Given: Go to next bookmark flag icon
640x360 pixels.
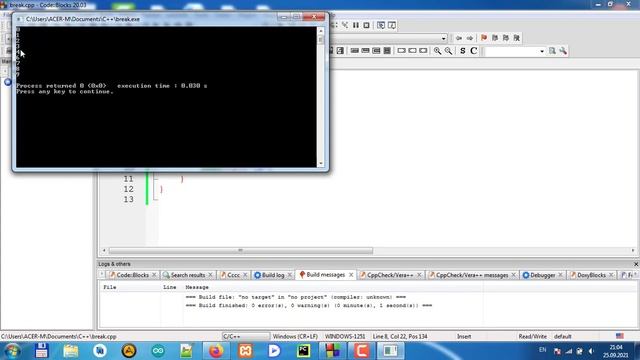Looking at the screenshot, I should [506, 38].
